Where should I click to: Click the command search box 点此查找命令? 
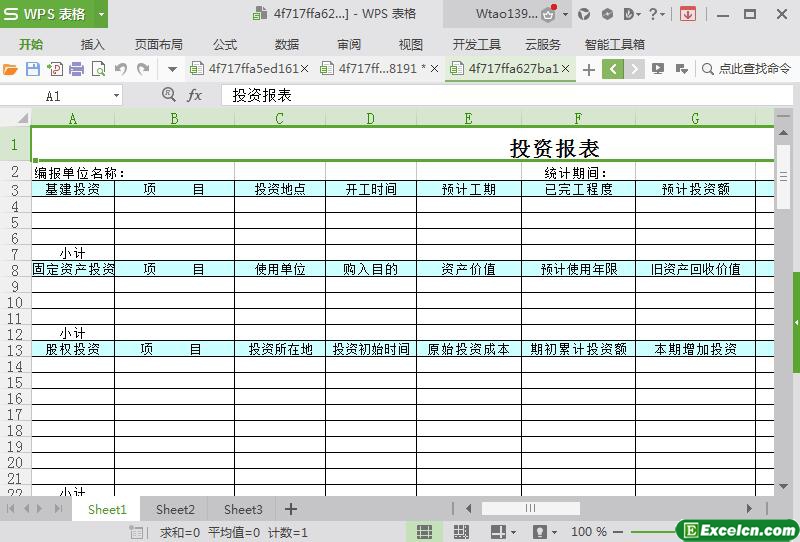(x=746, y=69)
